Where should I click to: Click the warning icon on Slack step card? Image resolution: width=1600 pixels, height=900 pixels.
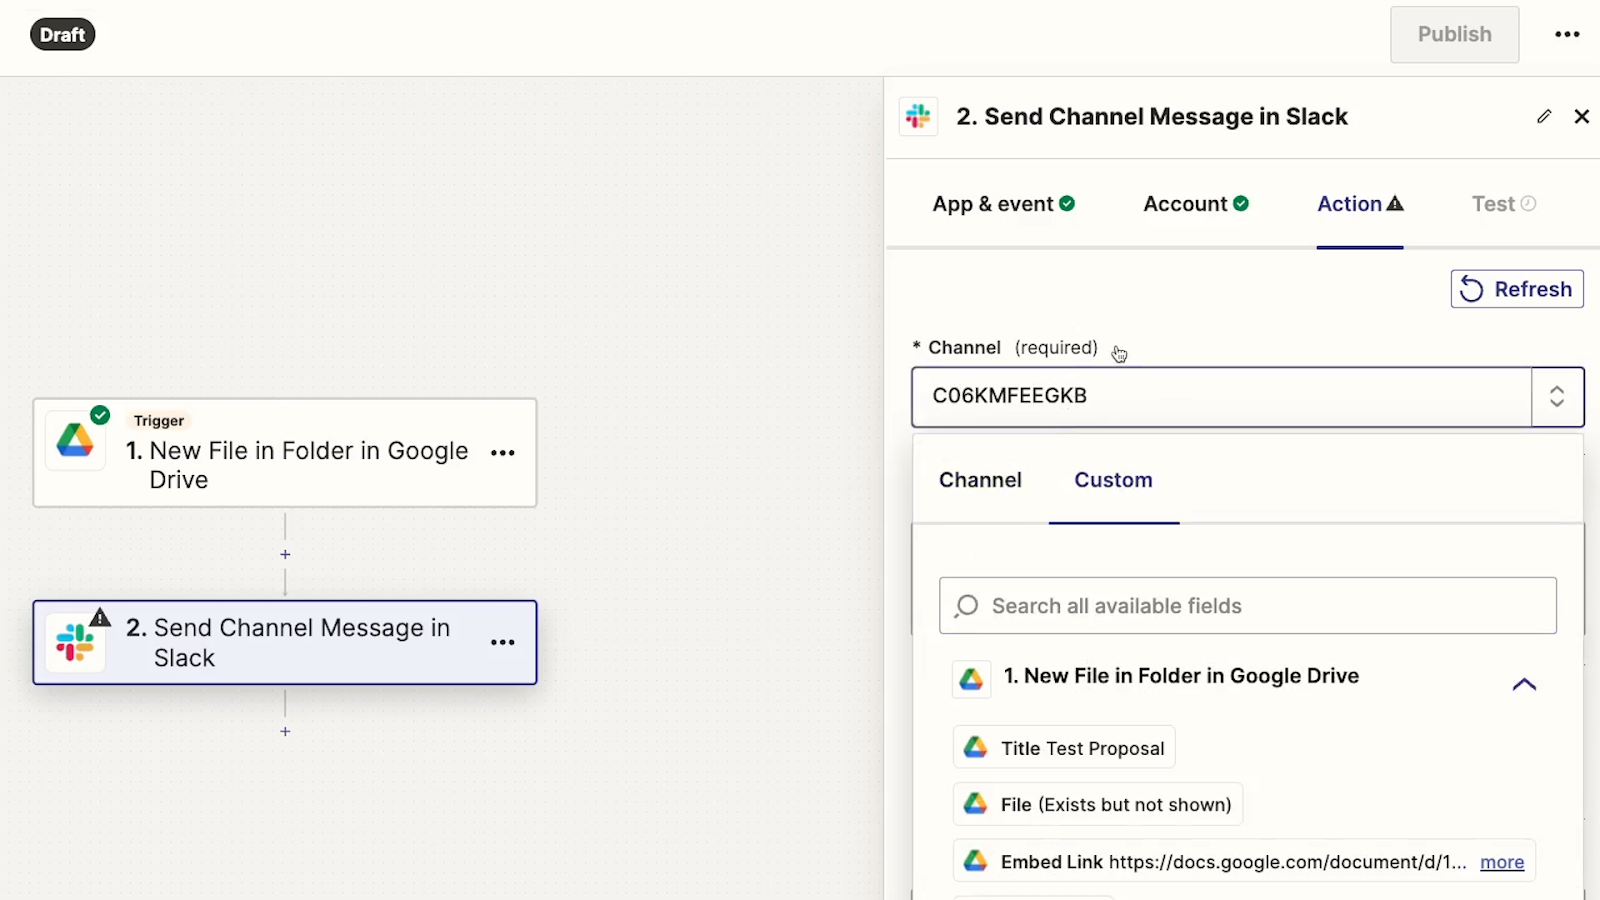[100, 617]
